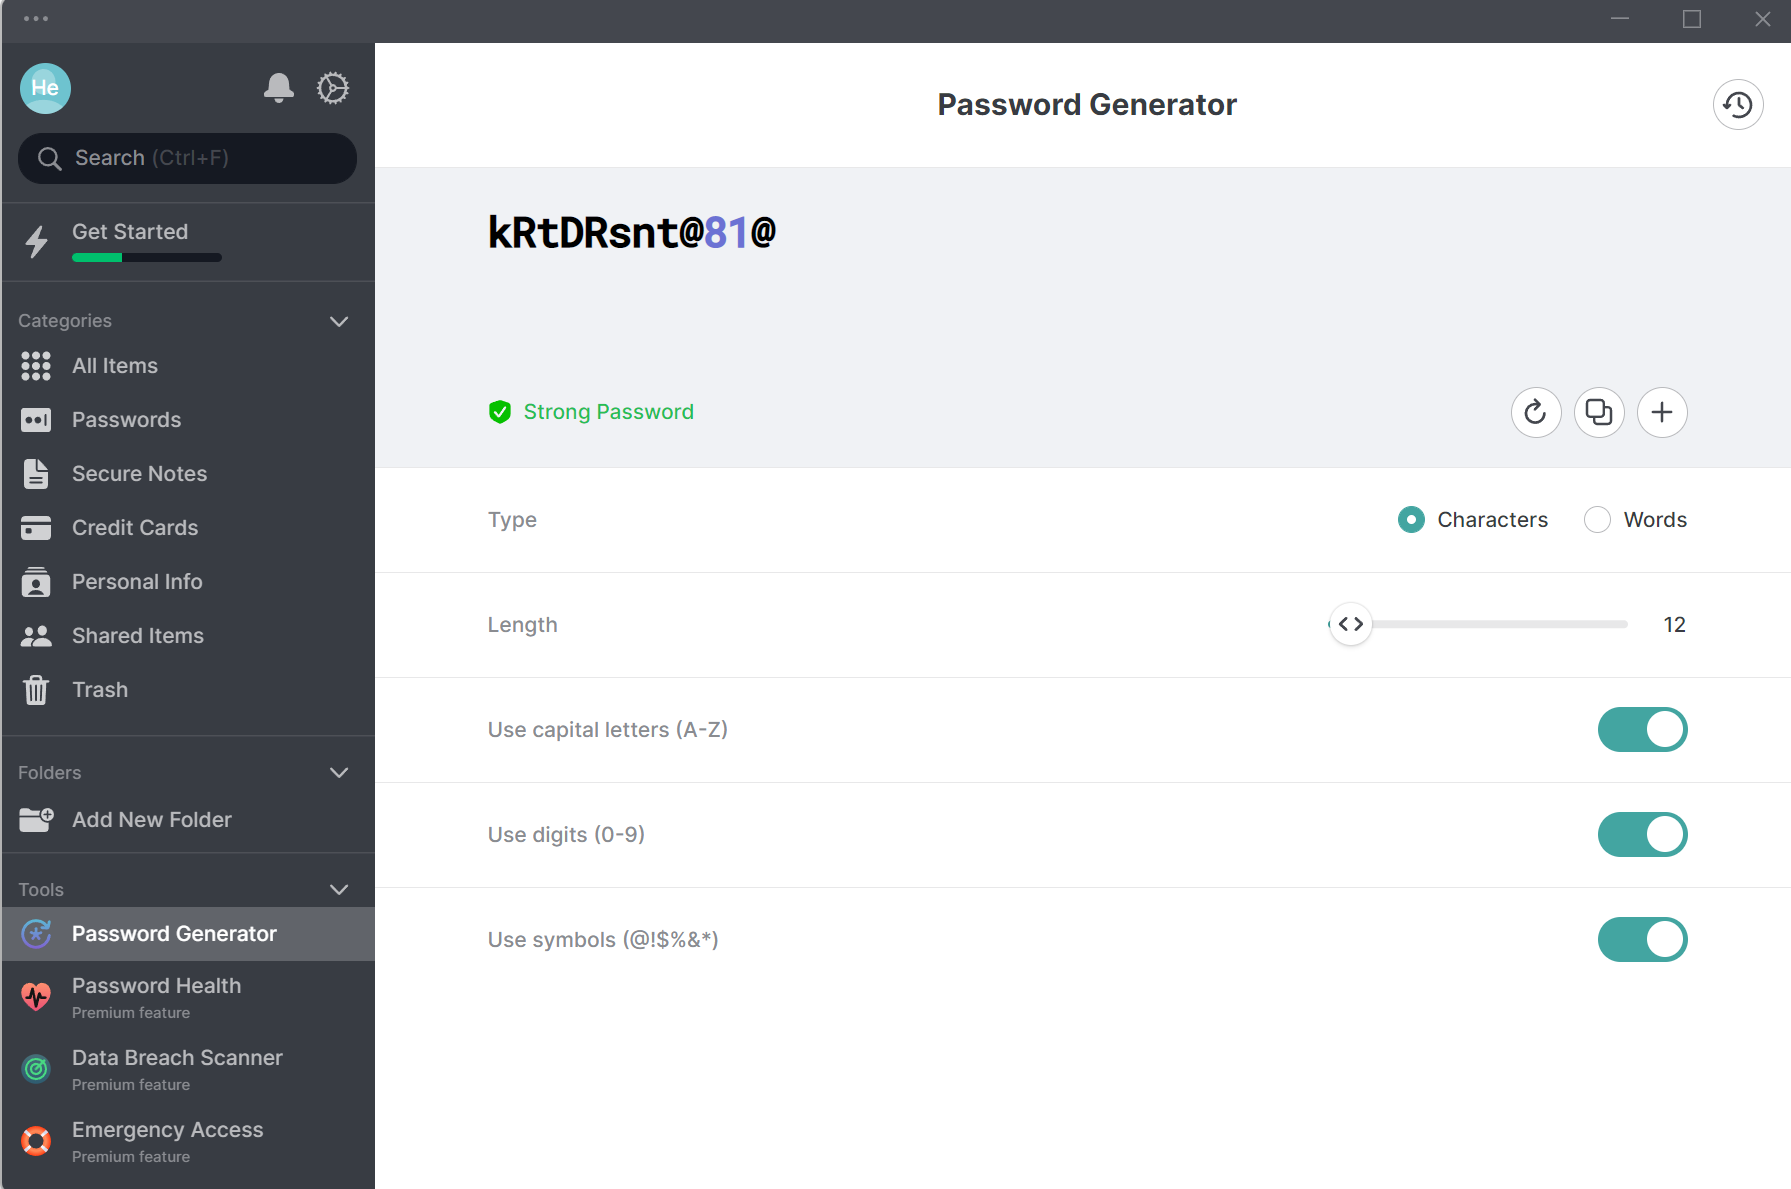
Task: Collapse the Categories section
Action: [x=339, y=321]
